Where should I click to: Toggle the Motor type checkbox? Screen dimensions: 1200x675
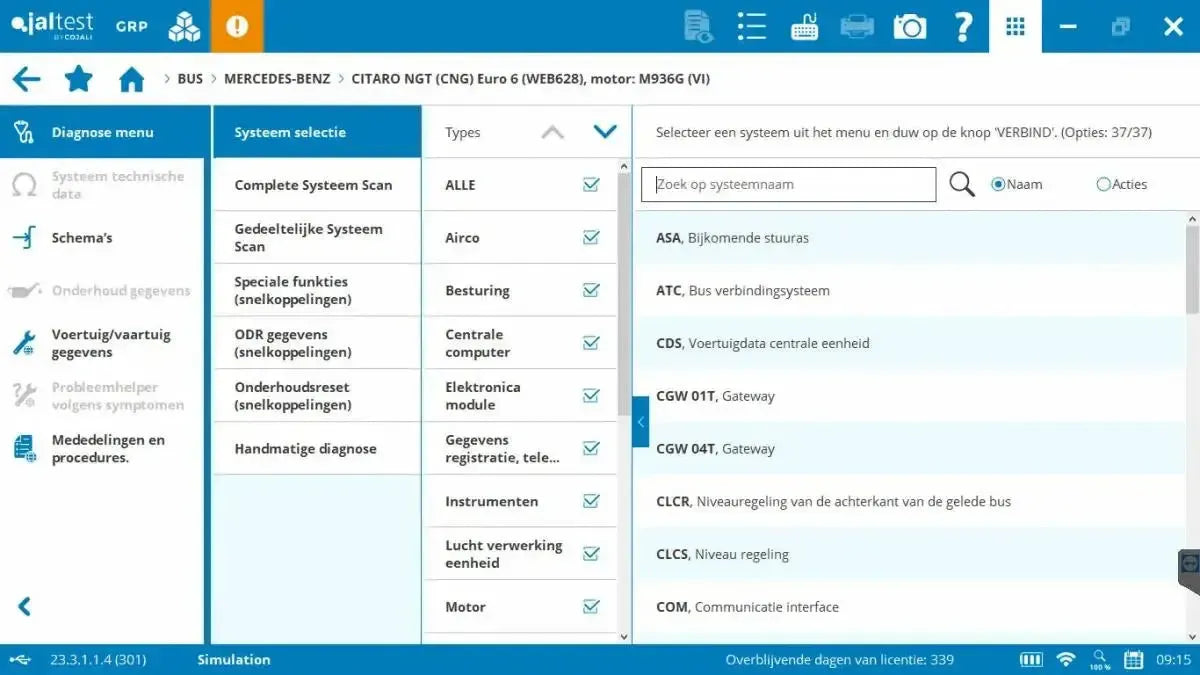click(591, 607)
